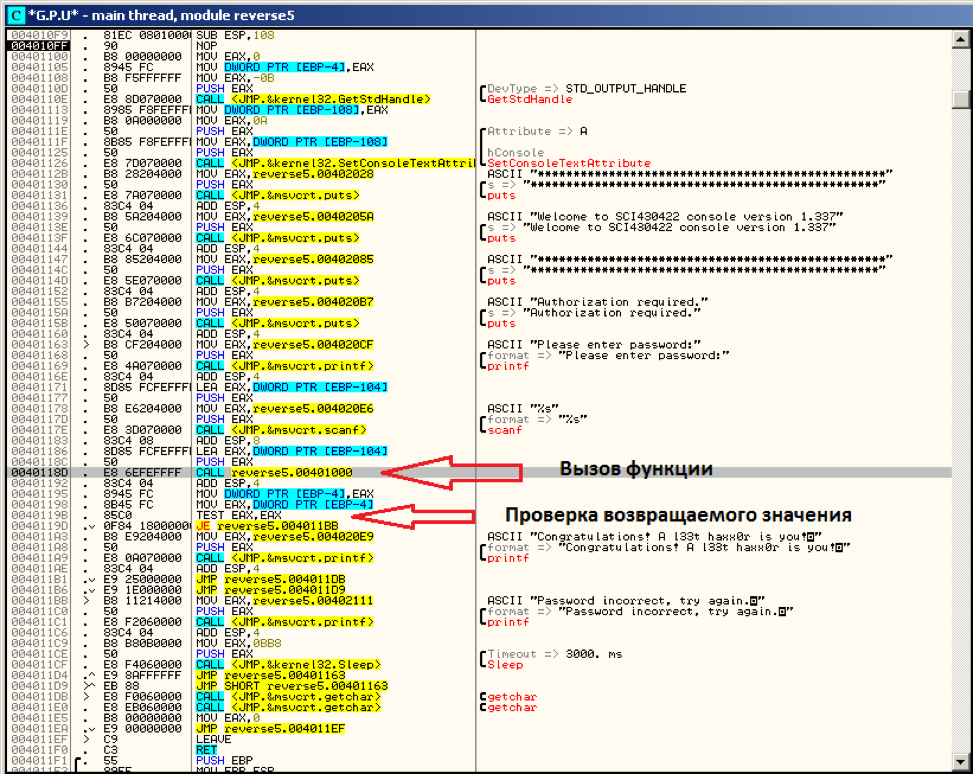
Task: Select MOV EAX,0BB8 instruction
Action: coord(239,643)
